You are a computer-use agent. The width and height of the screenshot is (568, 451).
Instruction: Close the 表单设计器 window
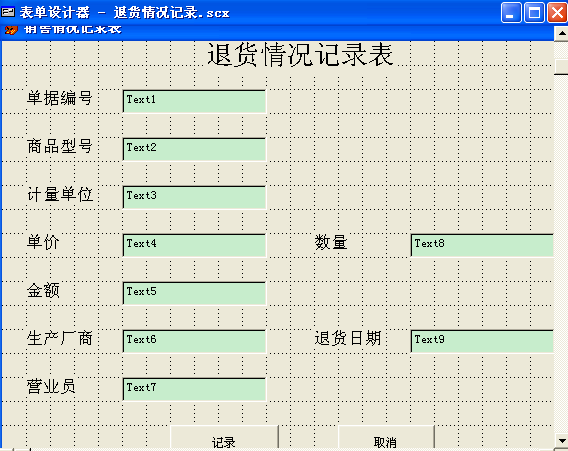[557, 13]
